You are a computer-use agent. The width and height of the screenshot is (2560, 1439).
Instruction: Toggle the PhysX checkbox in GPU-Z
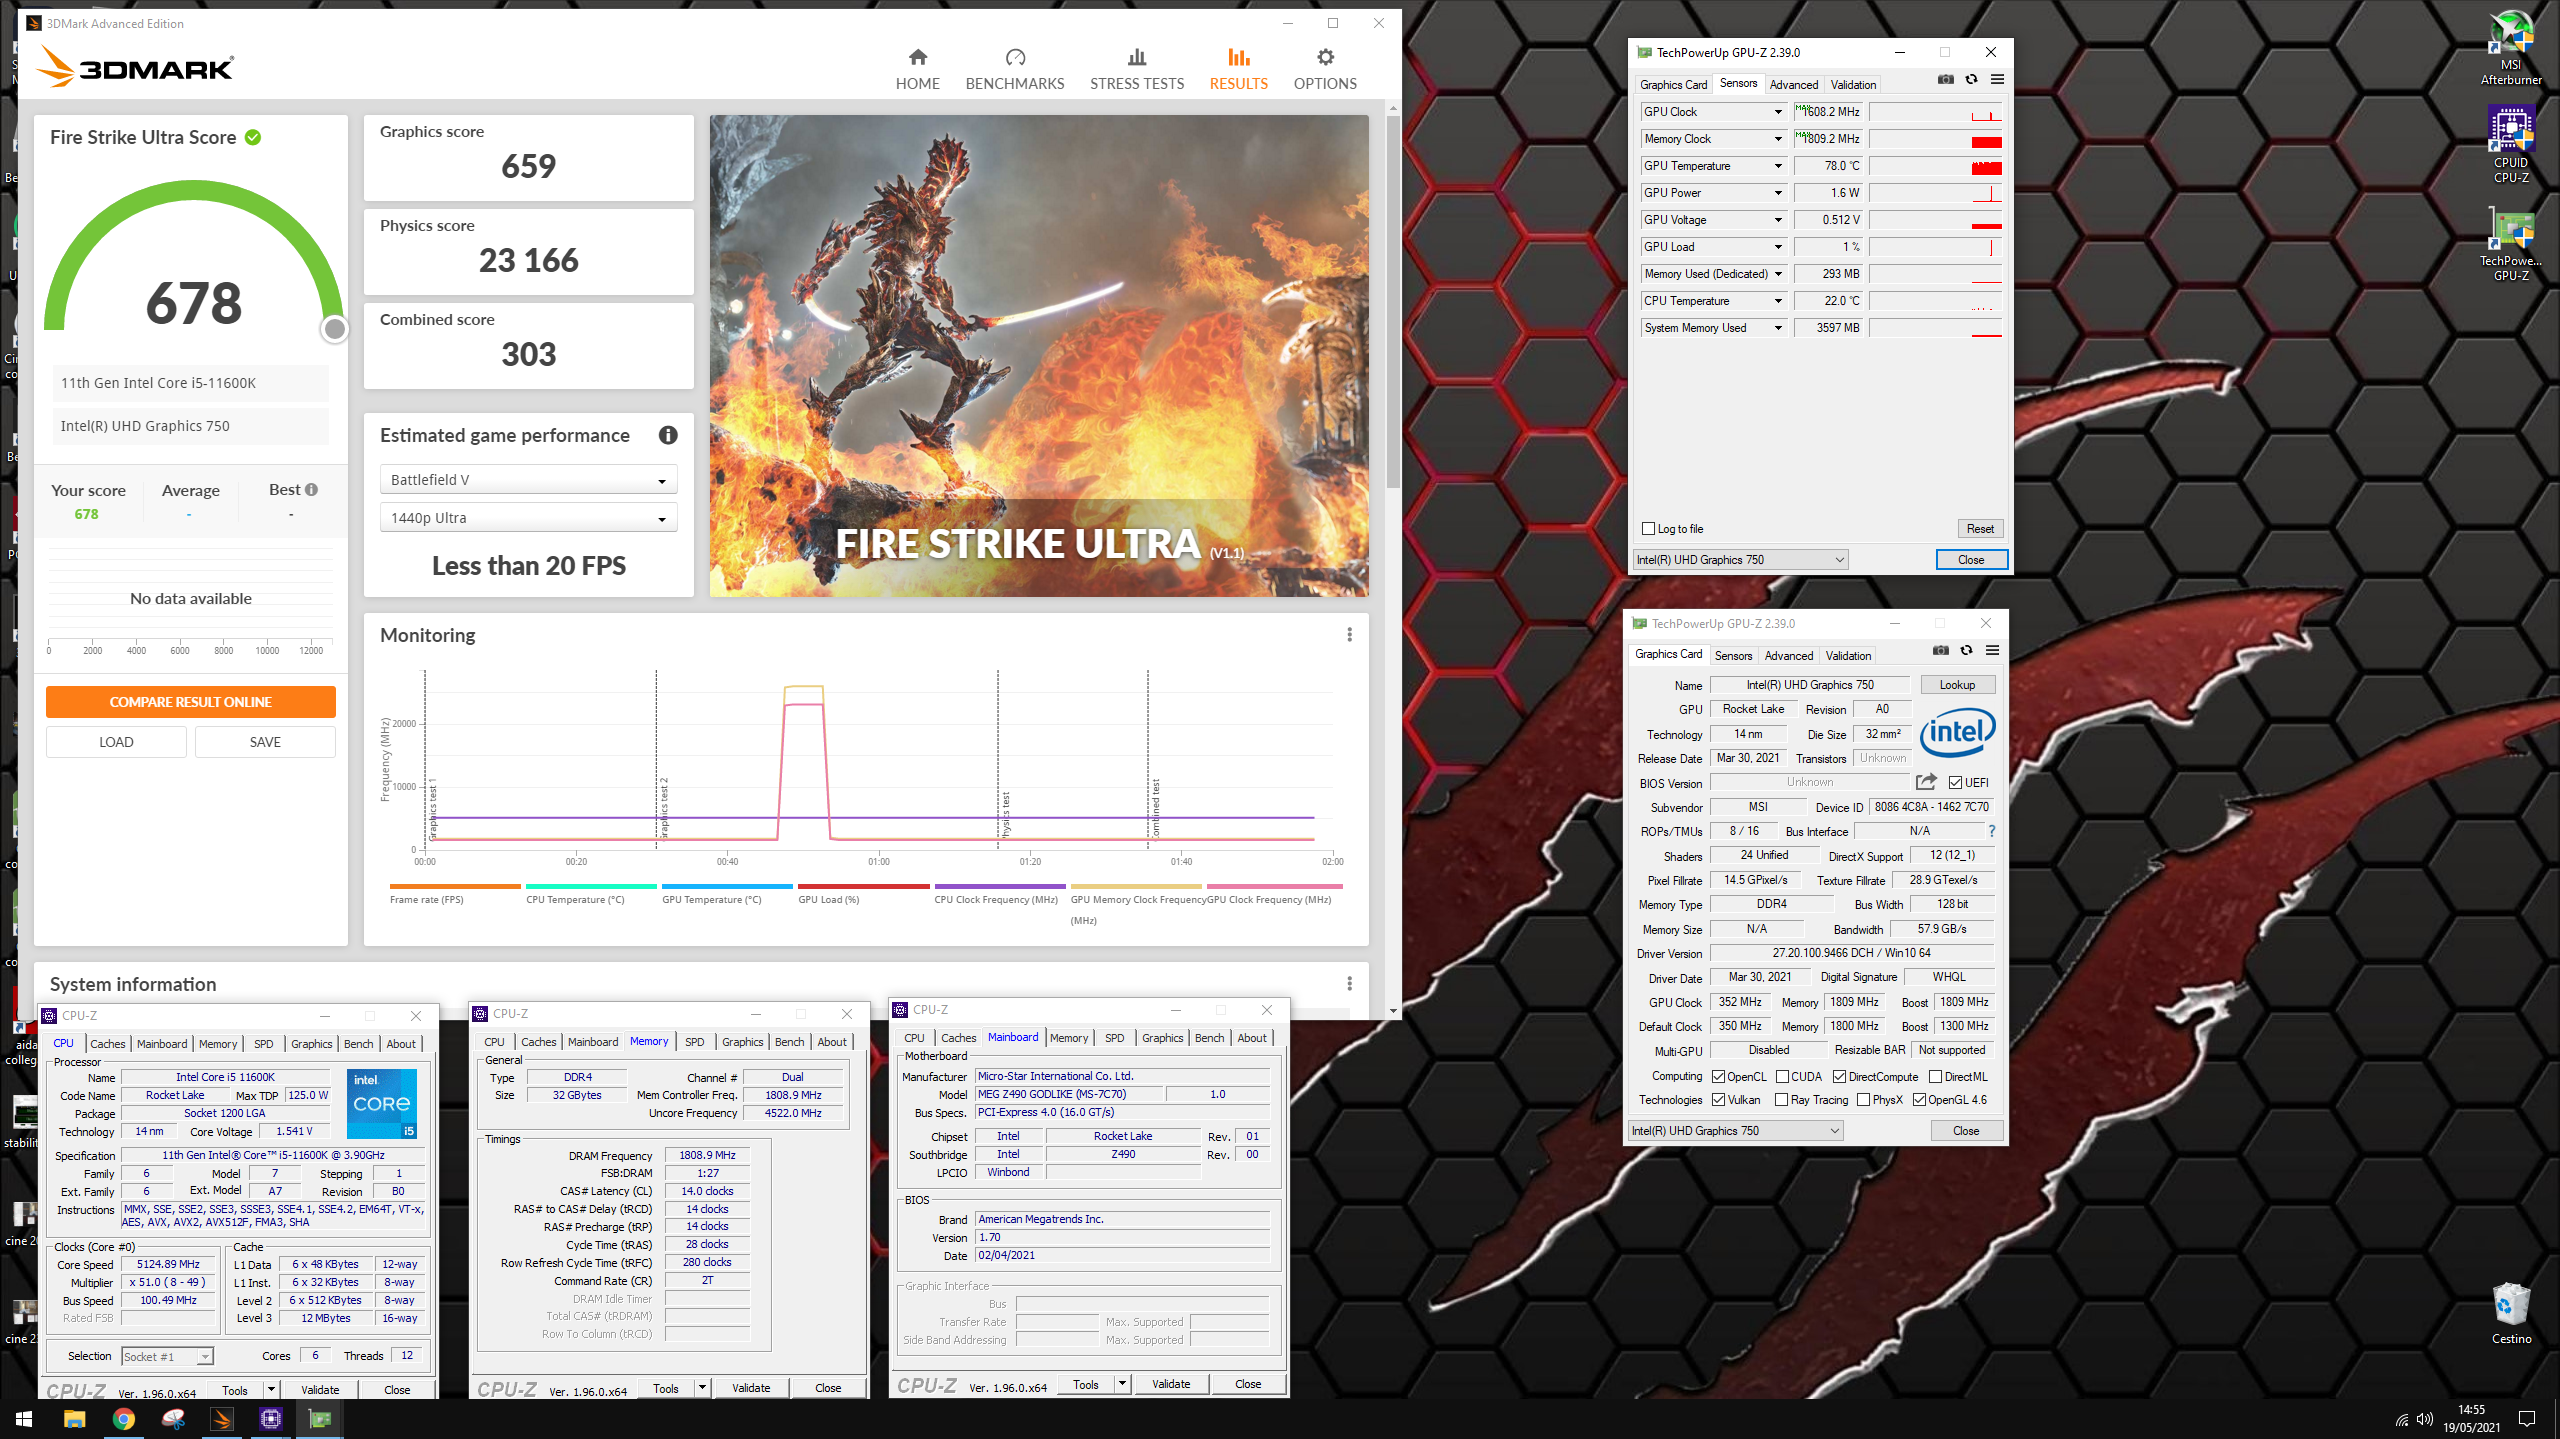(x=1863, y=1100)
